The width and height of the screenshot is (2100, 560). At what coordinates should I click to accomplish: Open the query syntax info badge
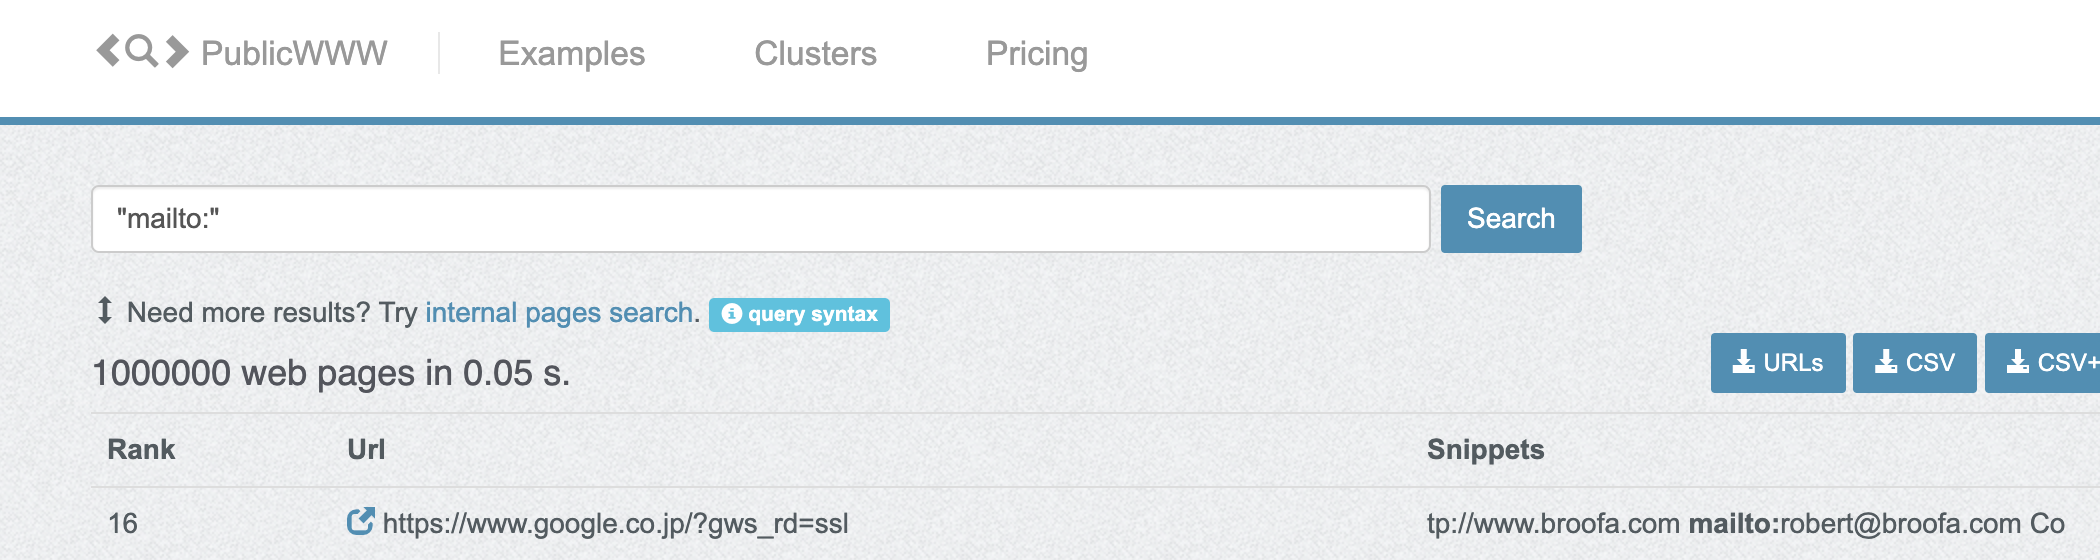pyautogui.click(x=799, y=314)
